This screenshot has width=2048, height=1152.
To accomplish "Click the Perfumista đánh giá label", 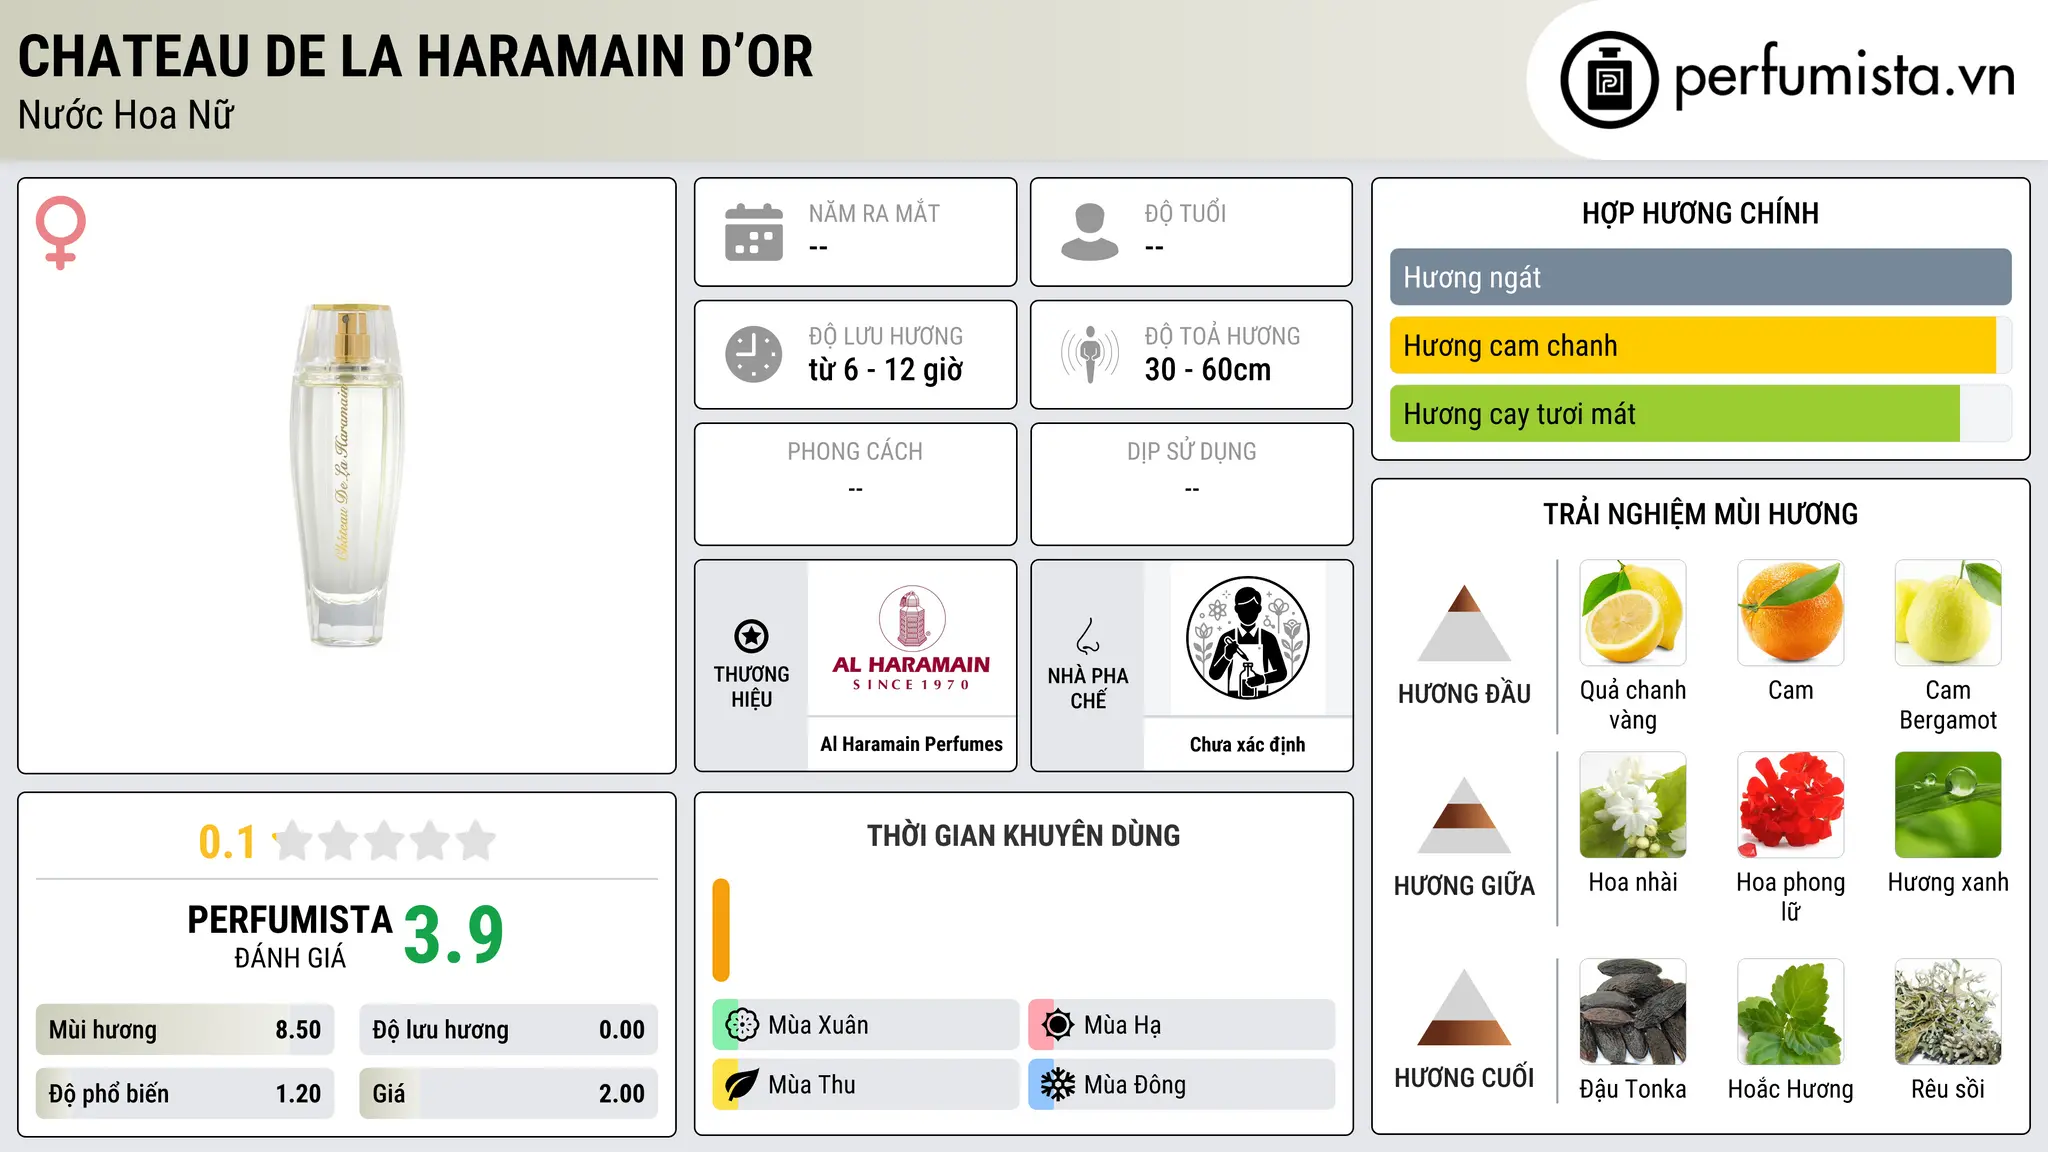I will [290, 937].
